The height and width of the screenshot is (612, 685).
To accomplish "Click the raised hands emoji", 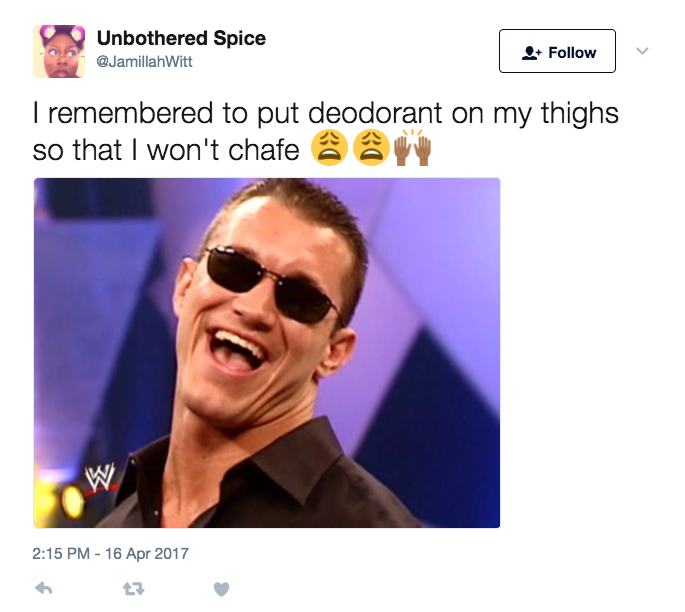I will click(x=412, y=148).
